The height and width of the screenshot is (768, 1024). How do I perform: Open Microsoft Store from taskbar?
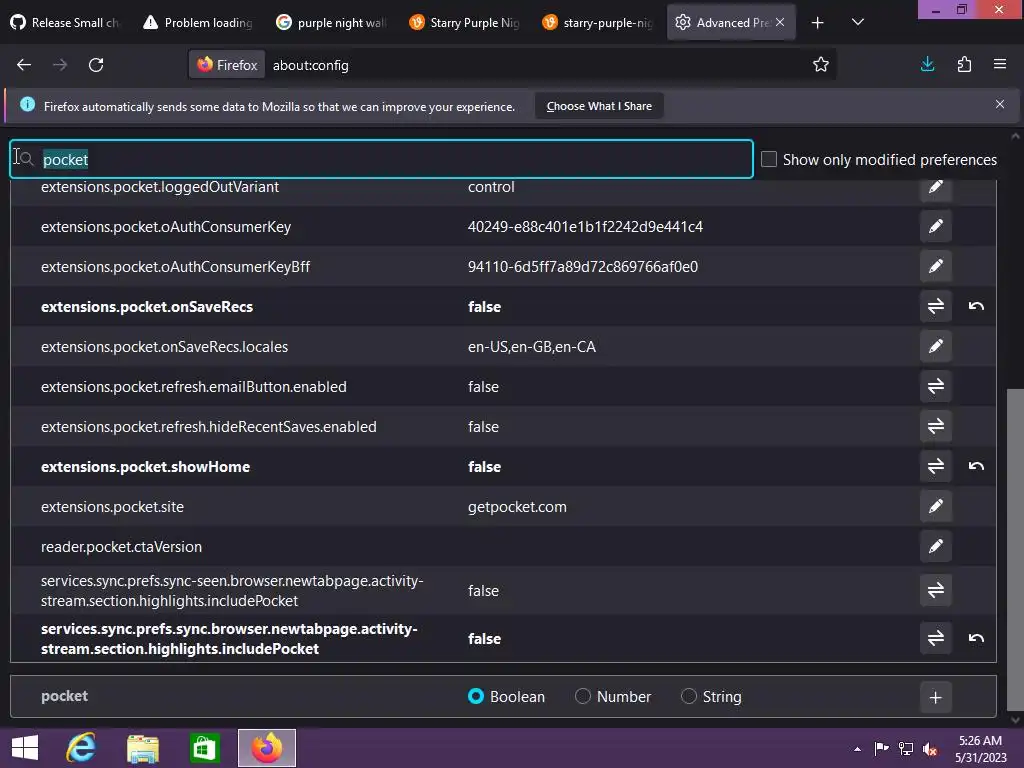204,748
